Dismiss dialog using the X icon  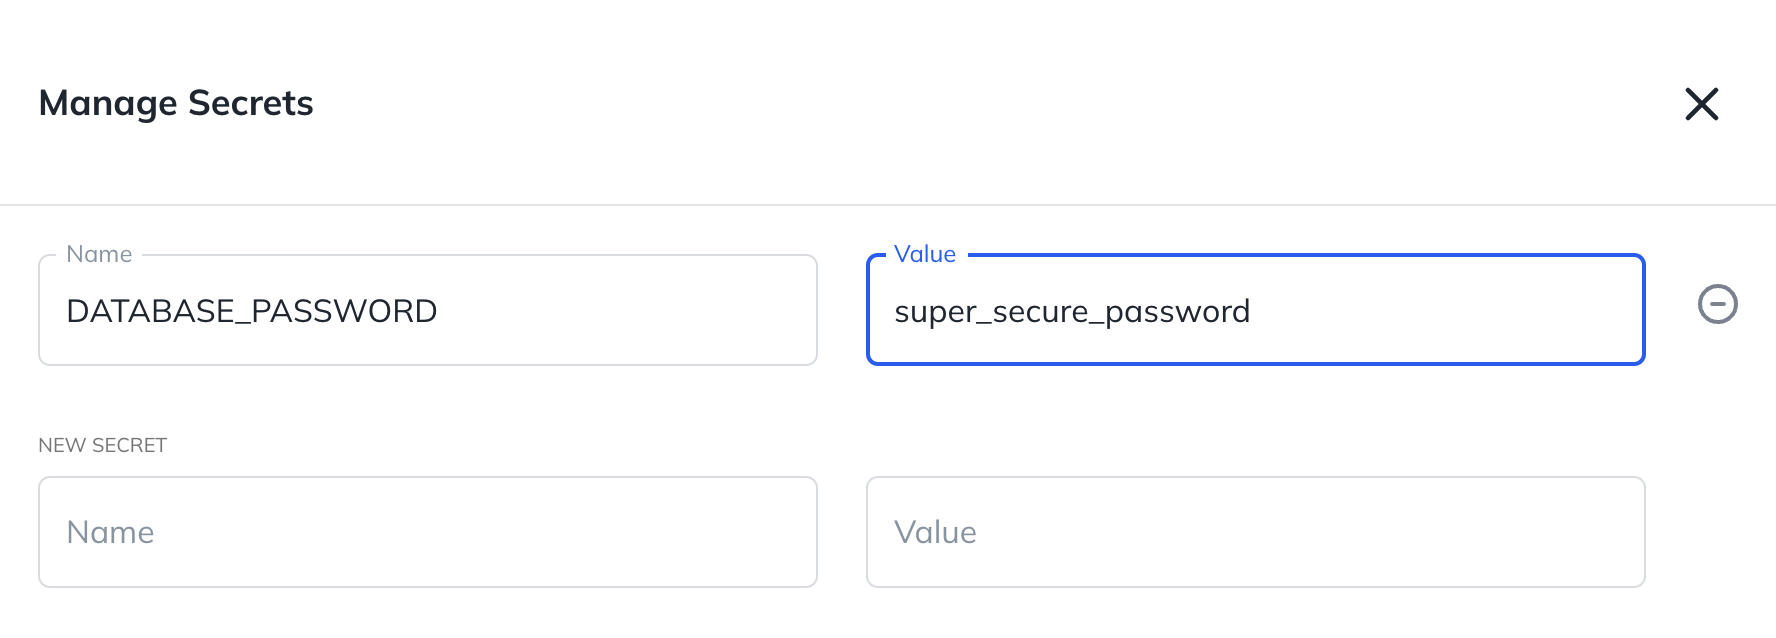coord(1701,104)
